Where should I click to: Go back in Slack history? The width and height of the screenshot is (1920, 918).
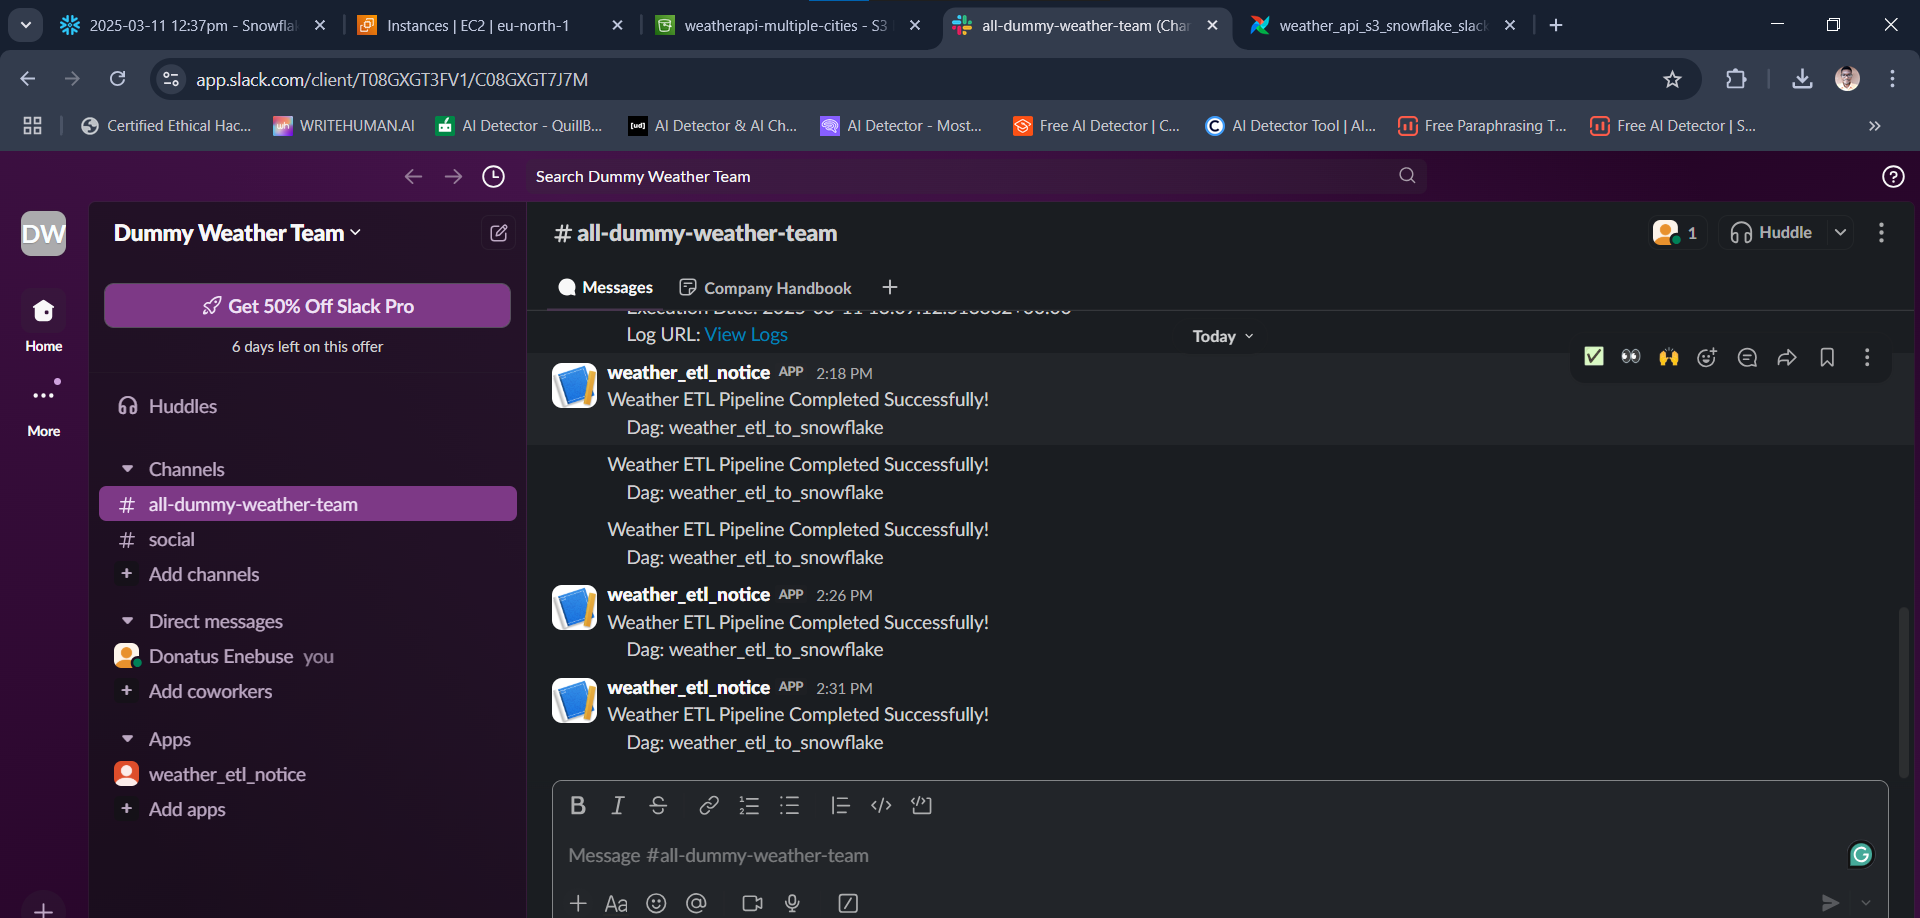[x=413, y=176]
